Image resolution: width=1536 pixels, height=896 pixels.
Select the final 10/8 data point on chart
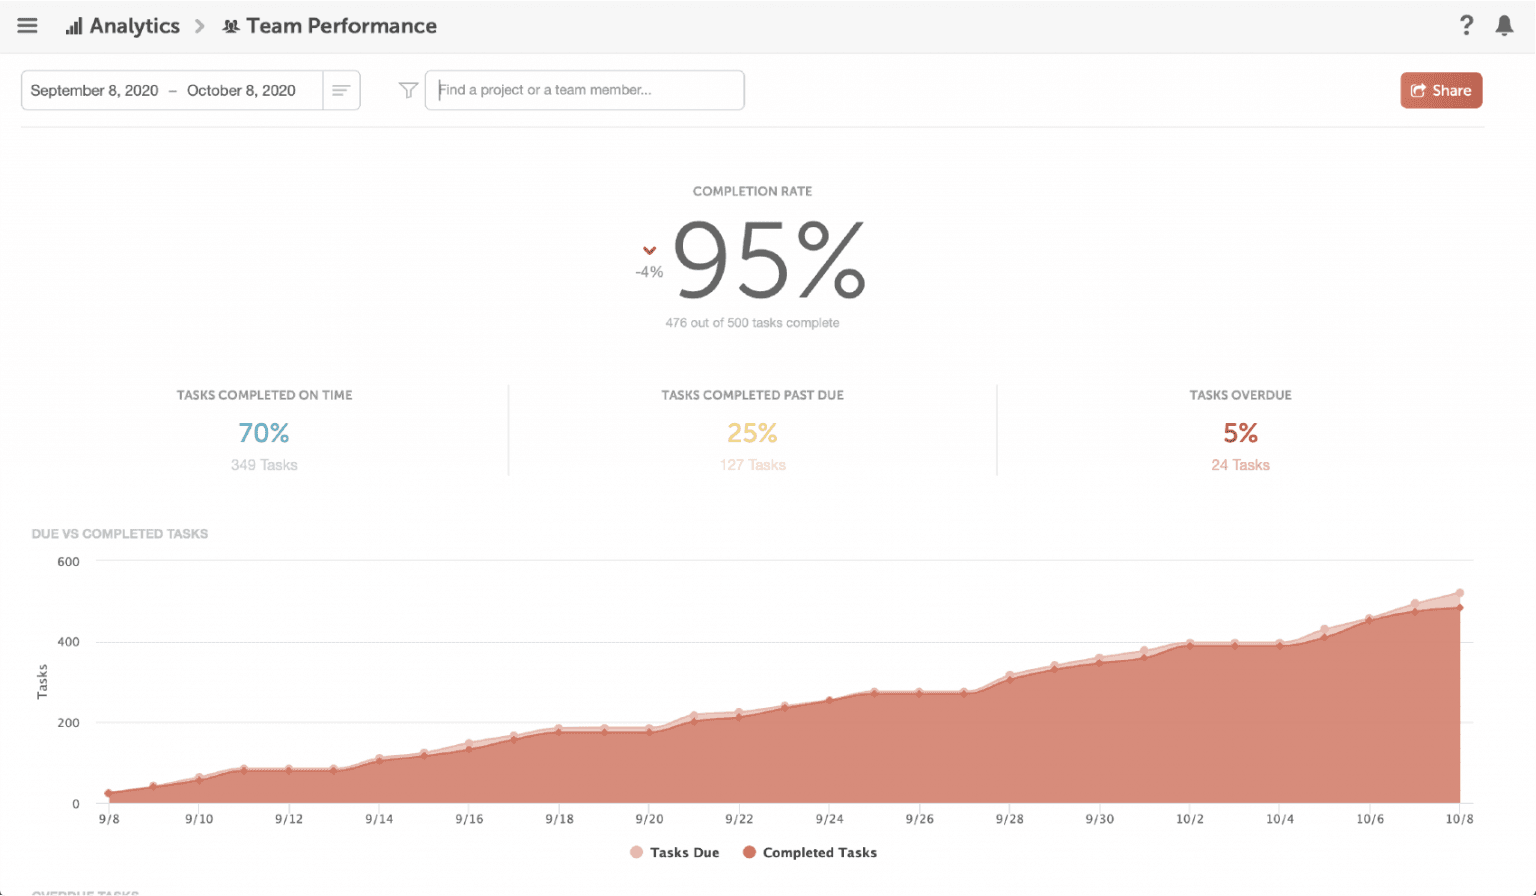(1459, 592)
